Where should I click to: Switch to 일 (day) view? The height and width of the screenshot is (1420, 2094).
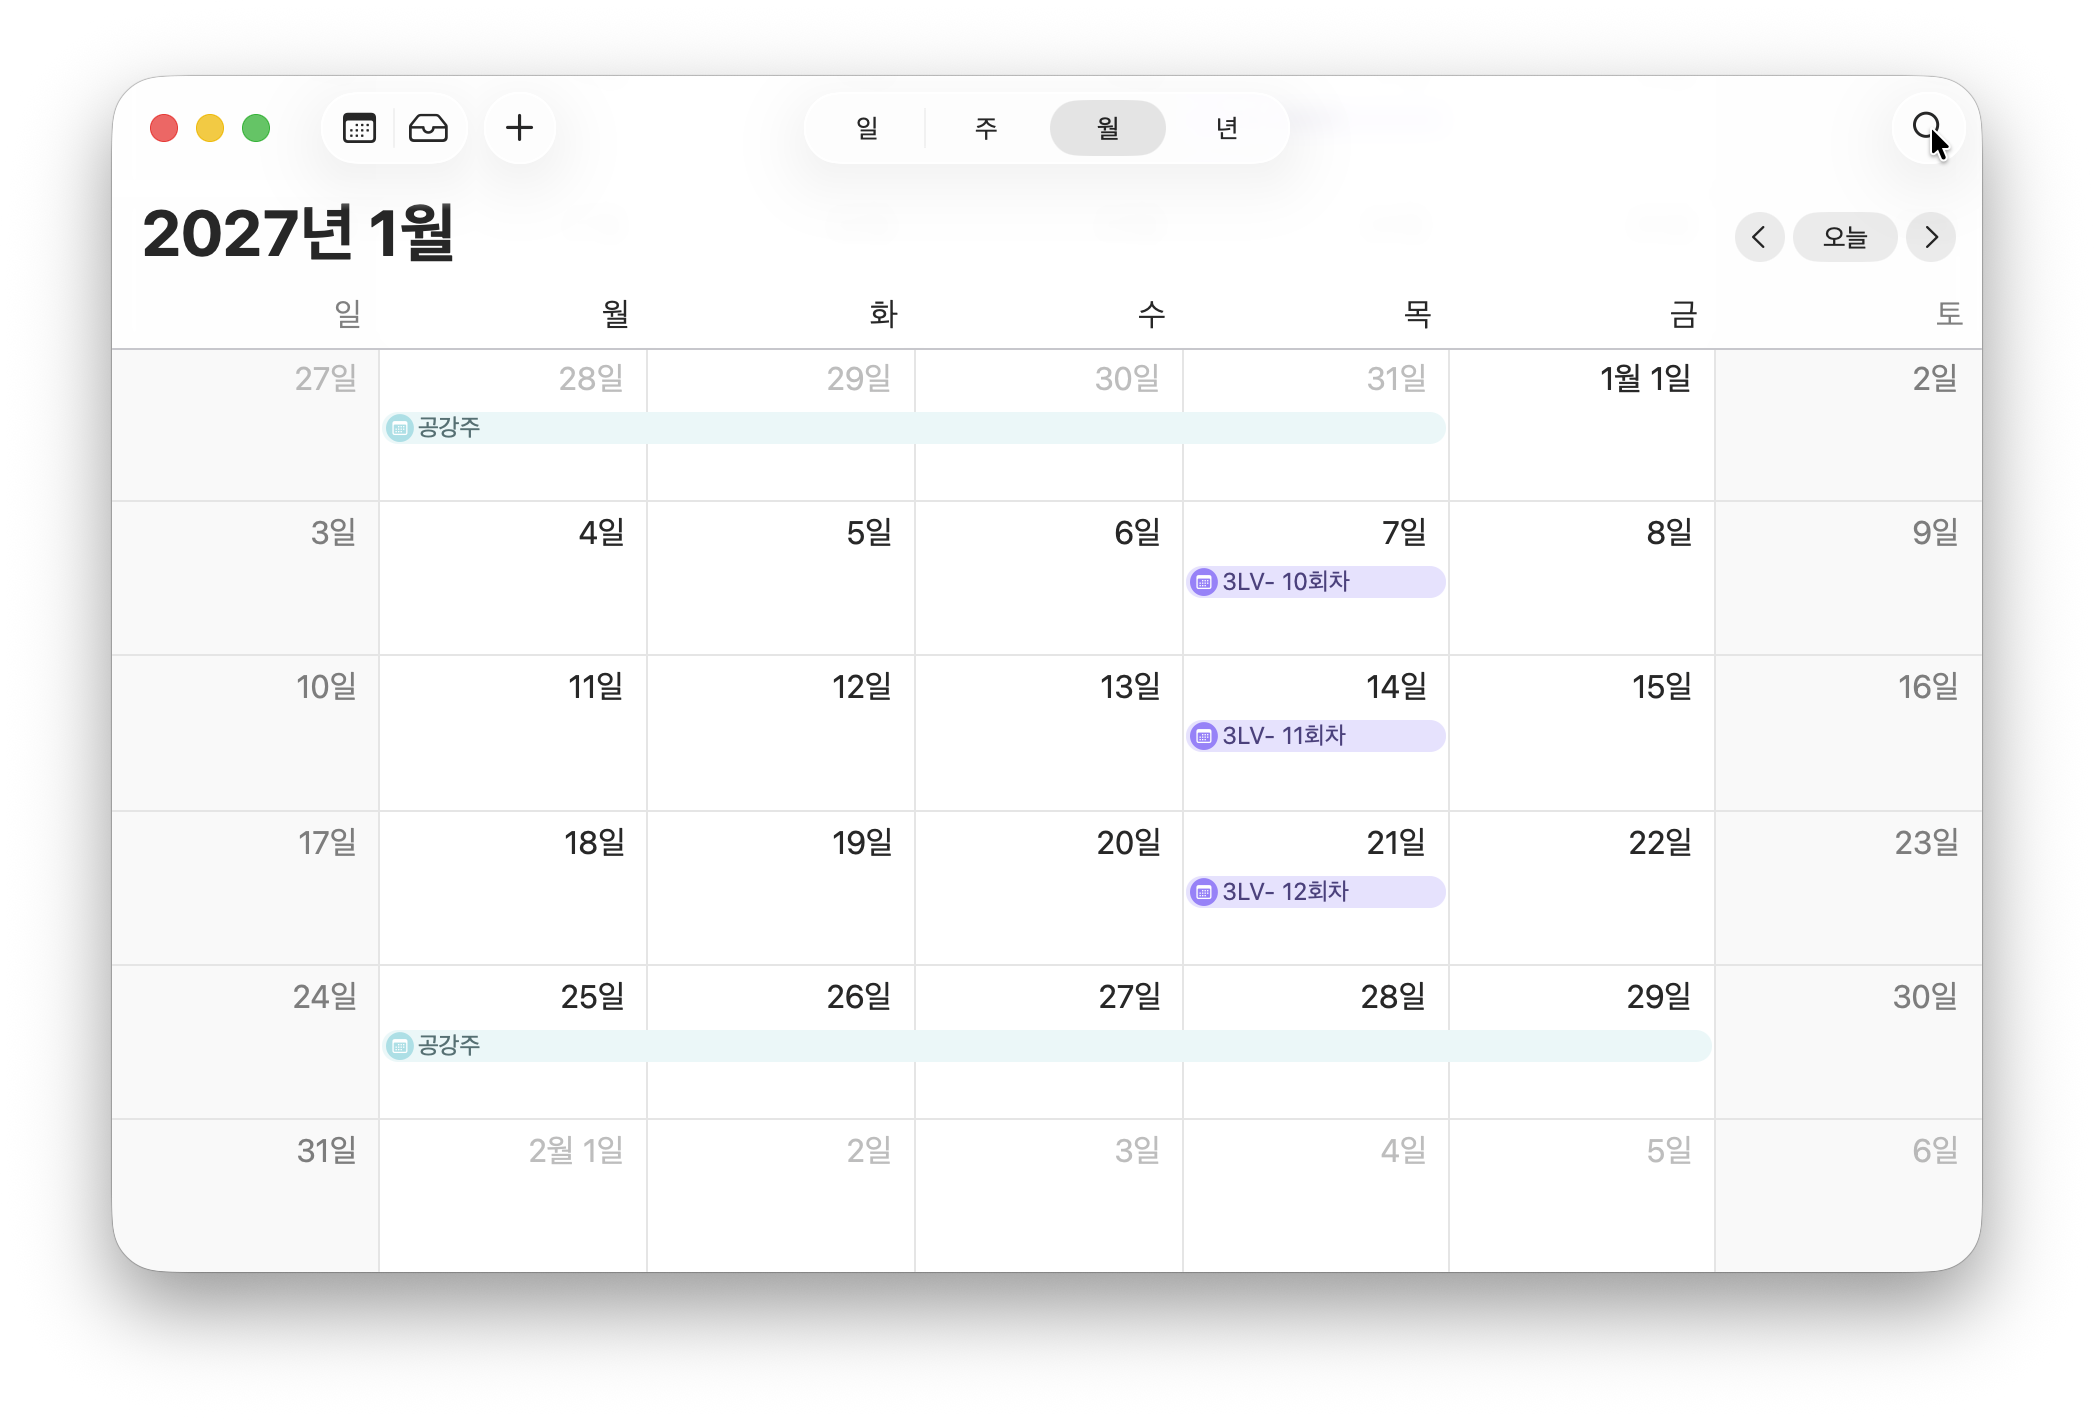(867, 128)
